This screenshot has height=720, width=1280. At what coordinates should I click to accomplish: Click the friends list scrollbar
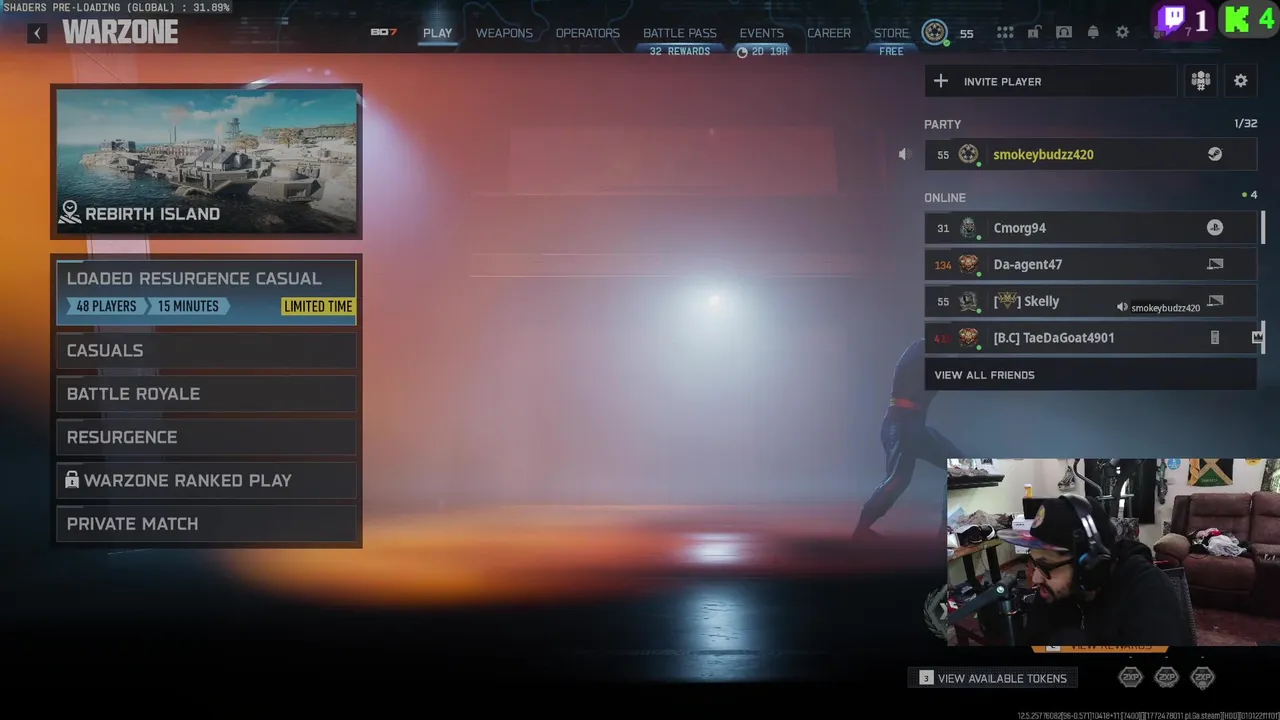coord(1262,227)
